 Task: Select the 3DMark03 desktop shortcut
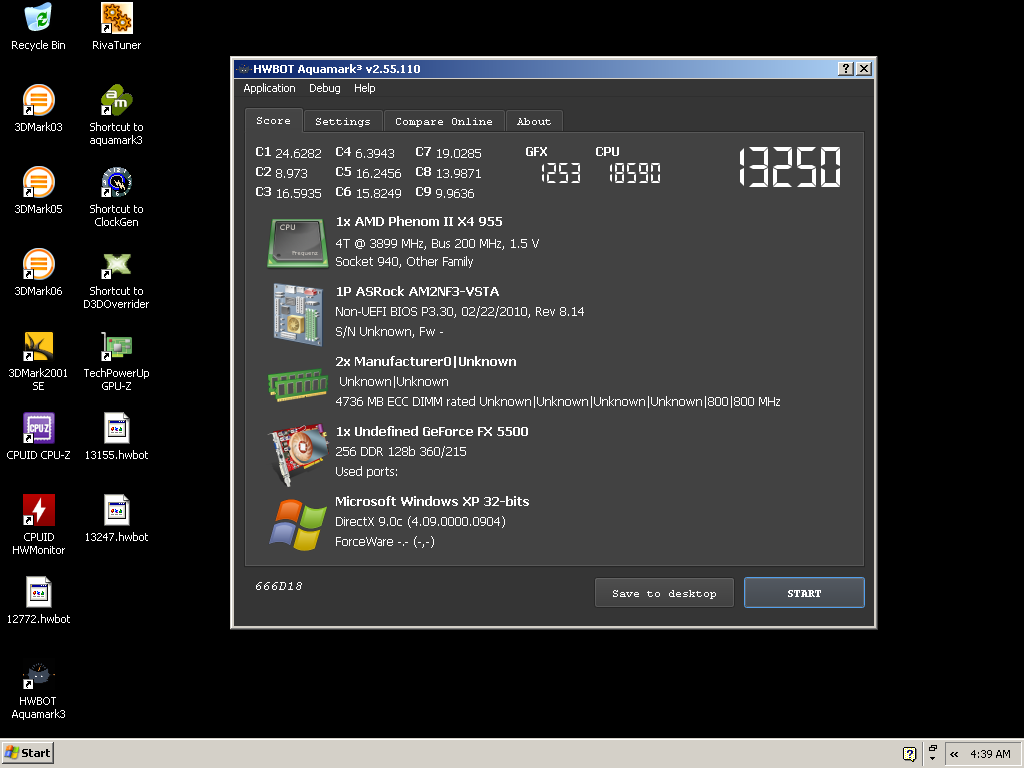point(39,109)
